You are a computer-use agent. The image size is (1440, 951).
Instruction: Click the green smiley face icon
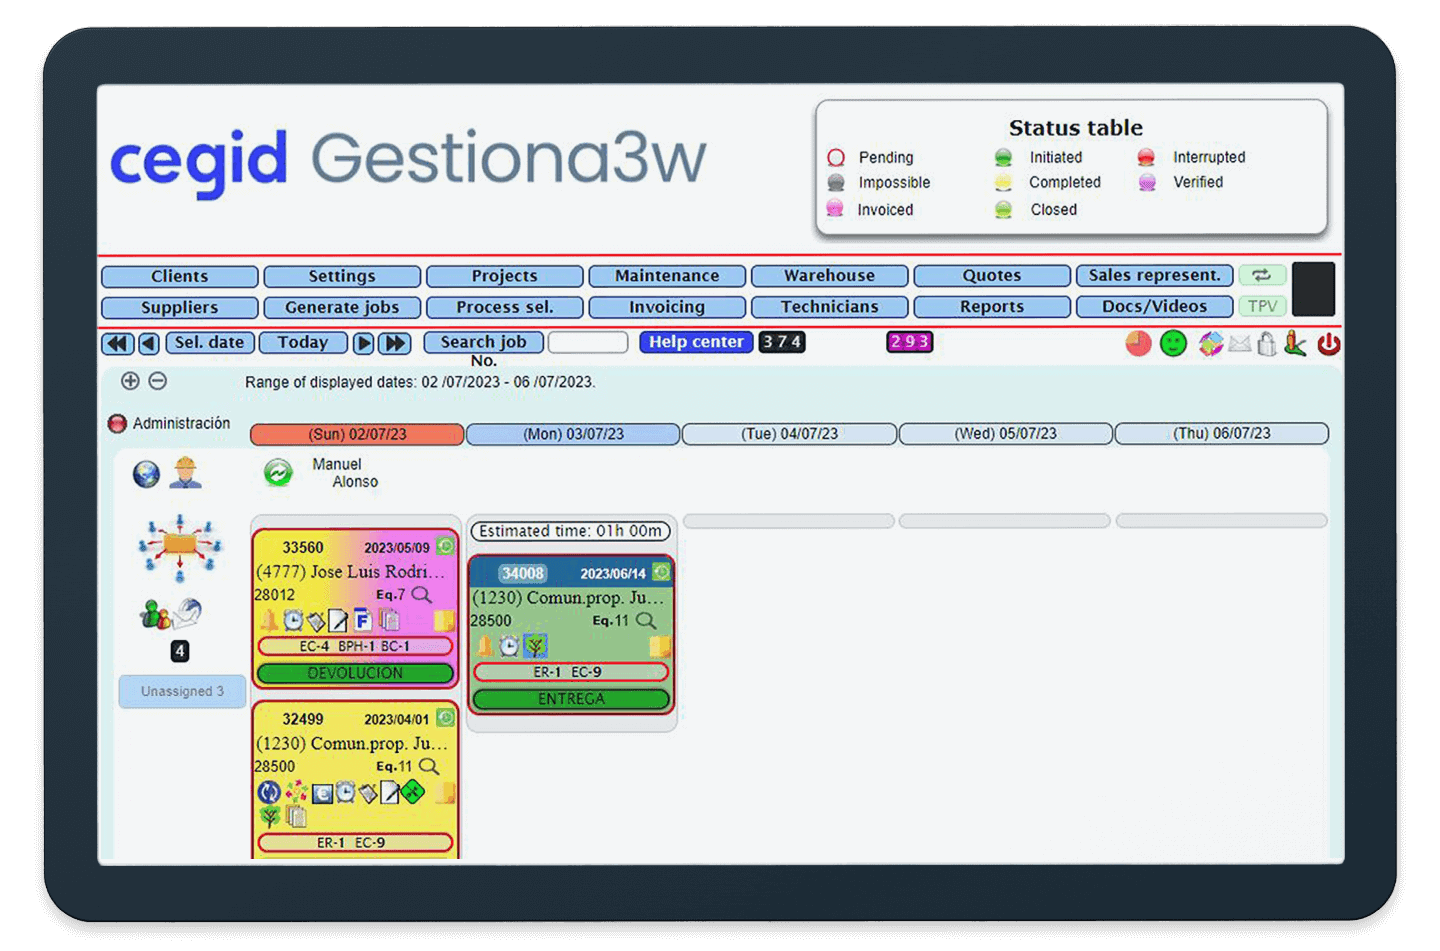pos(1173,344)
